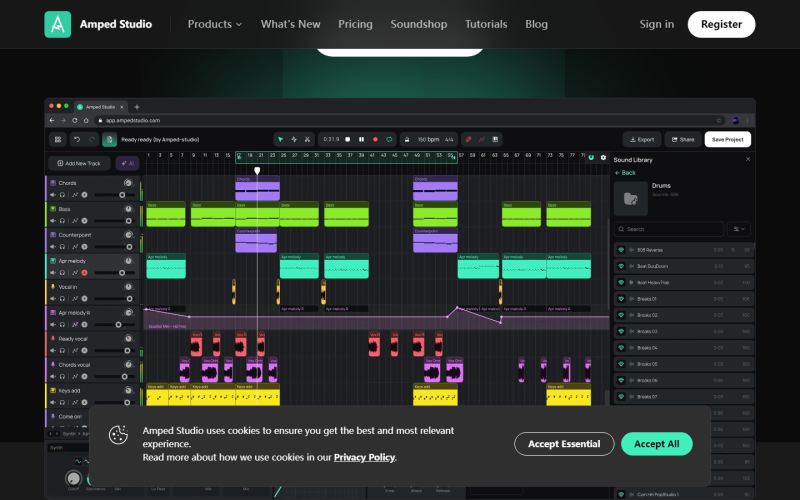Click the Sign in link
The image size is (800, 500).
tap(657, 24)
